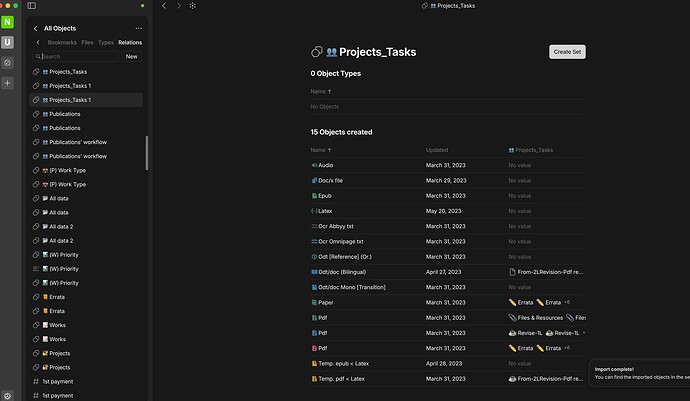Screen dimensions: 690x401
Task: Click the May 20, 2023 date cell
Action: tap(443, 211)
